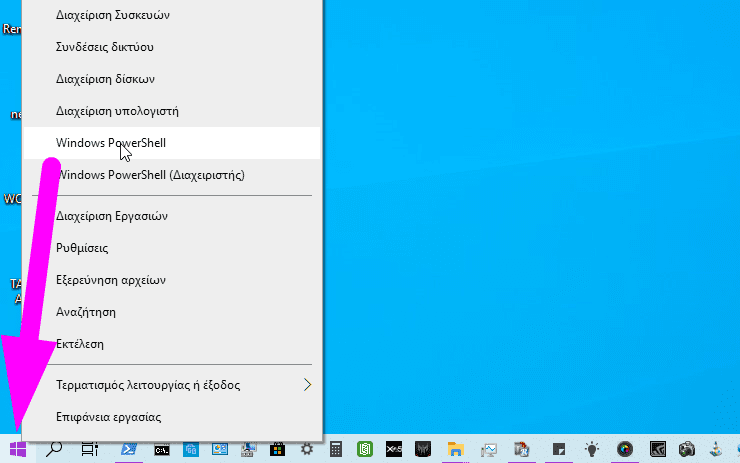Open the X-S black taskbar icon
This screenshot has height=463, width=740.
[394, 449]
